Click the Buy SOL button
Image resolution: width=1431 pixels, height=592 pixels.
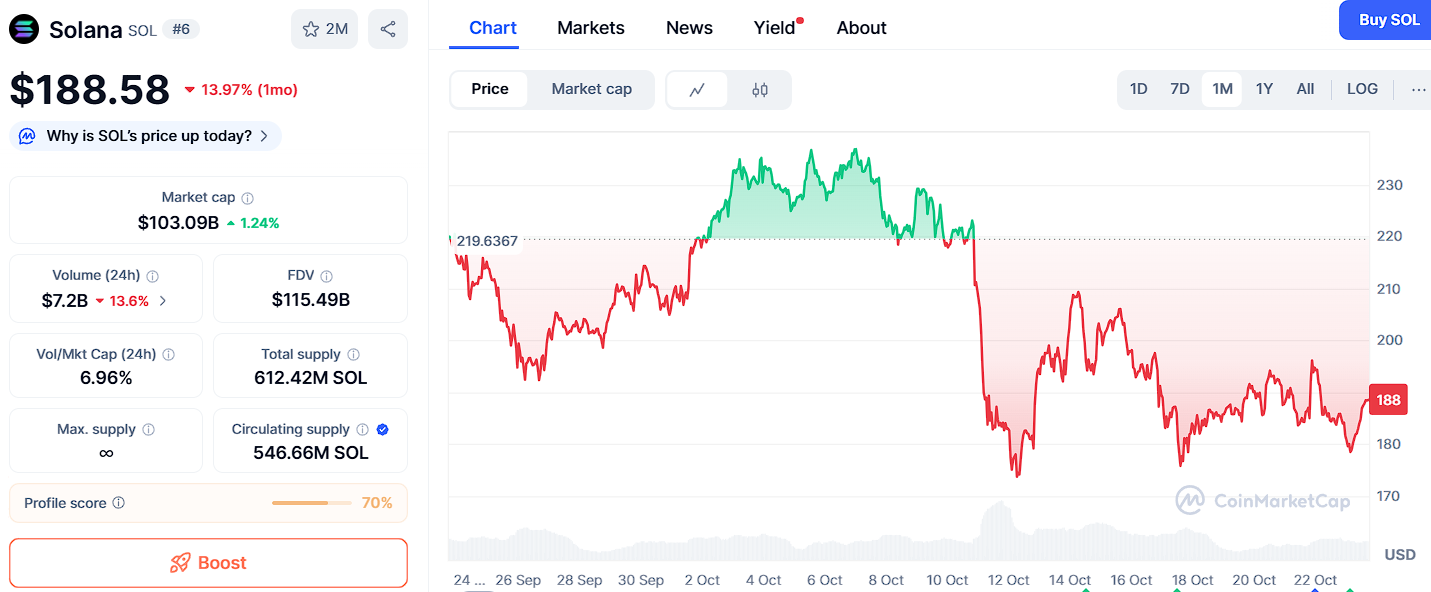pyautogui.click(x=1388, y=20)
